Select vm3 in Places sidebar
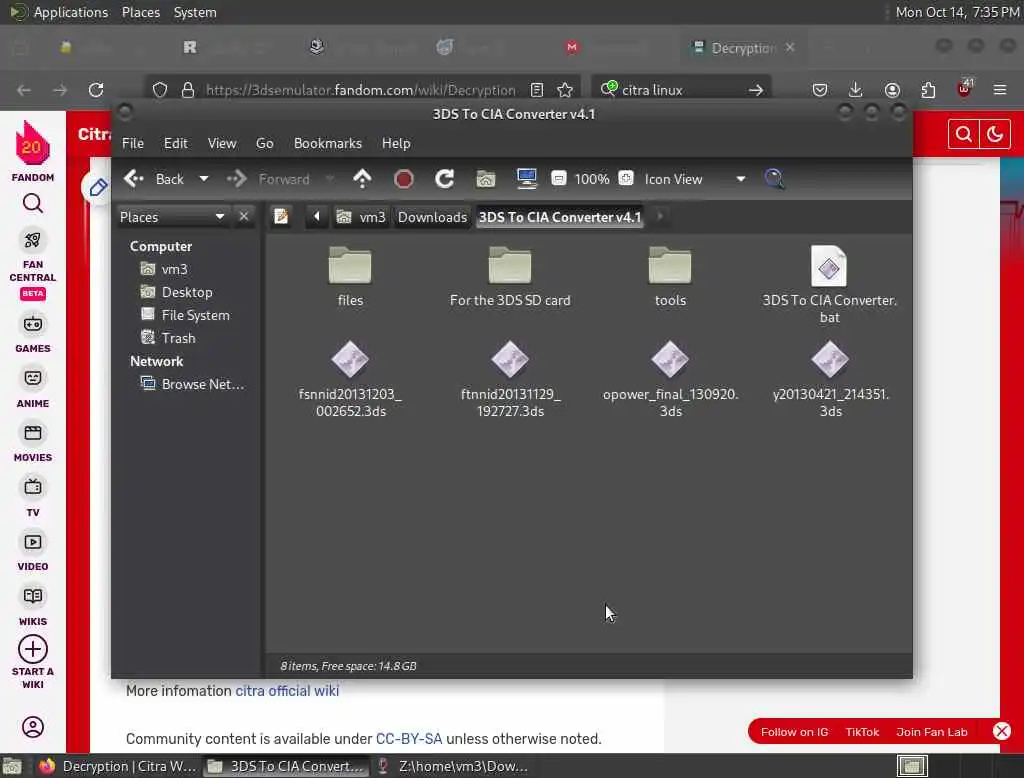Viewport: 1024px width, 778px height. (x=174, y=269)
